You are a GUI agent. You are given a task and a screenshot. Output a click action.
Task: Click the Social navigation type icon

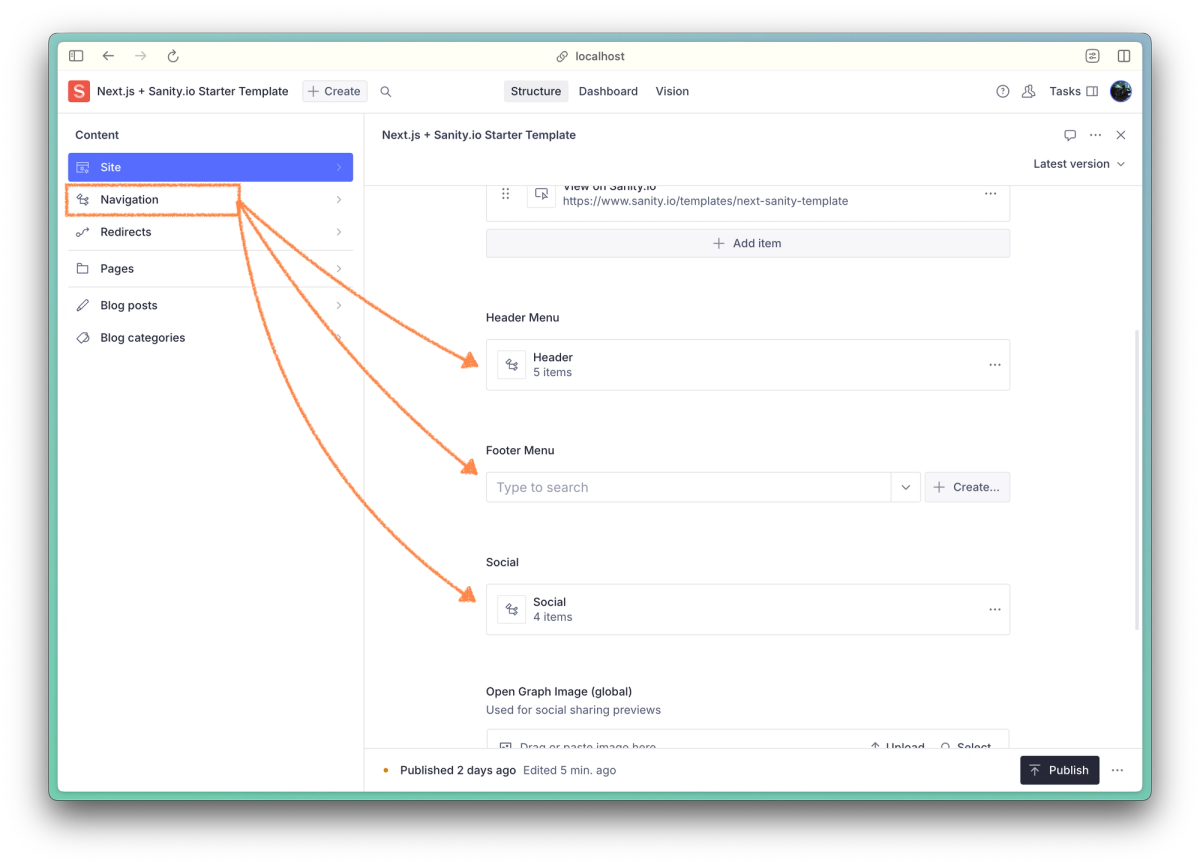[512, 609]
